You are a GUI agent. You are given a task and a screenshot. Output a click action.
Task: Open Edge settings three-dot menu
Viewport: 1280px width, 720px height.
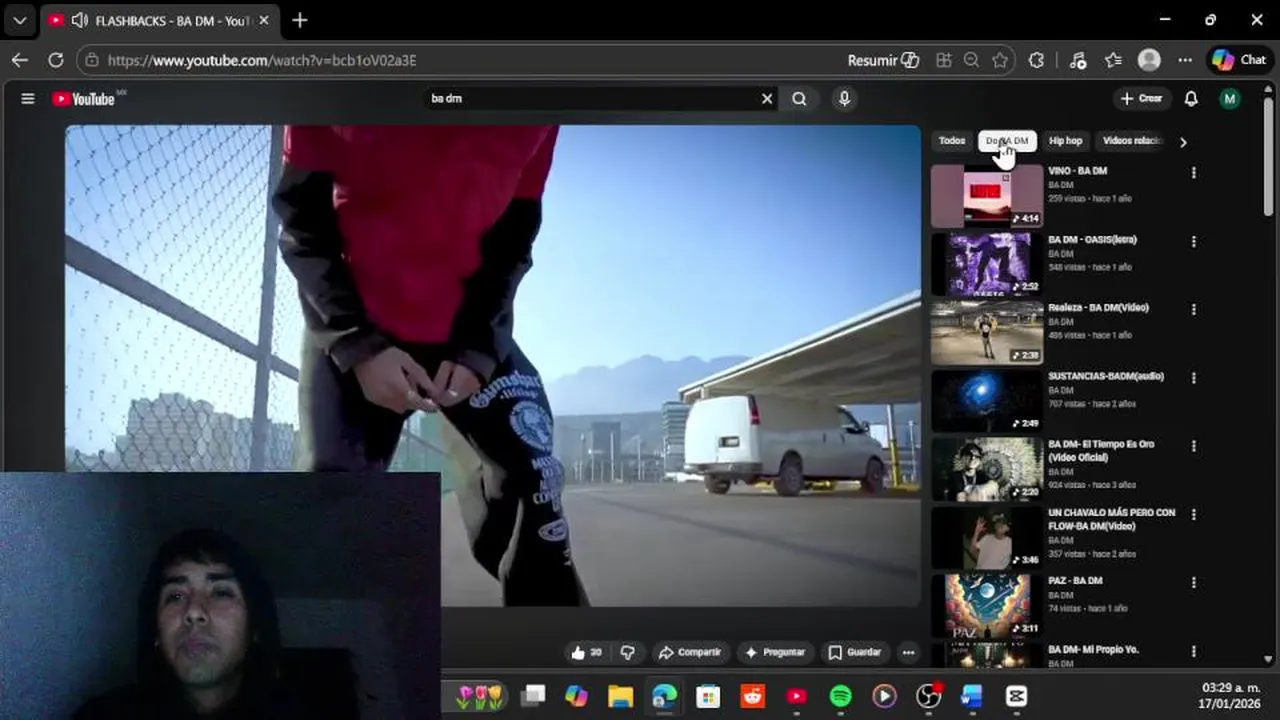1185,60
